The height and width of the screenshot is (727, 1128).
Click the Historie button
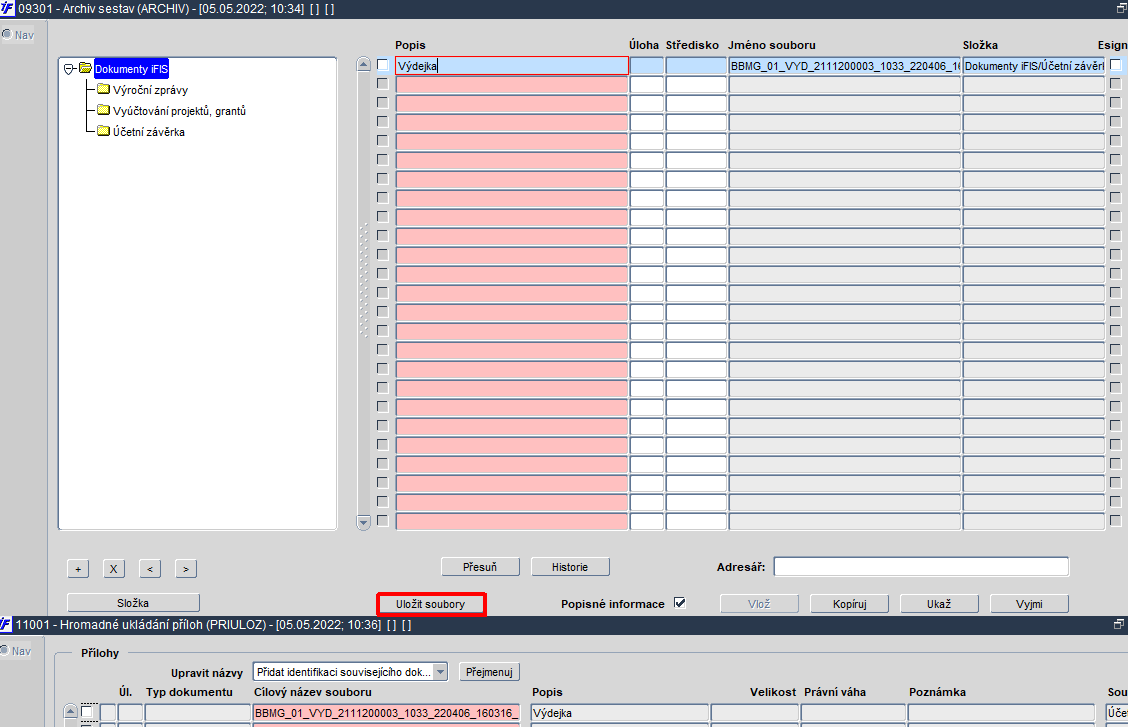[570, 567]
